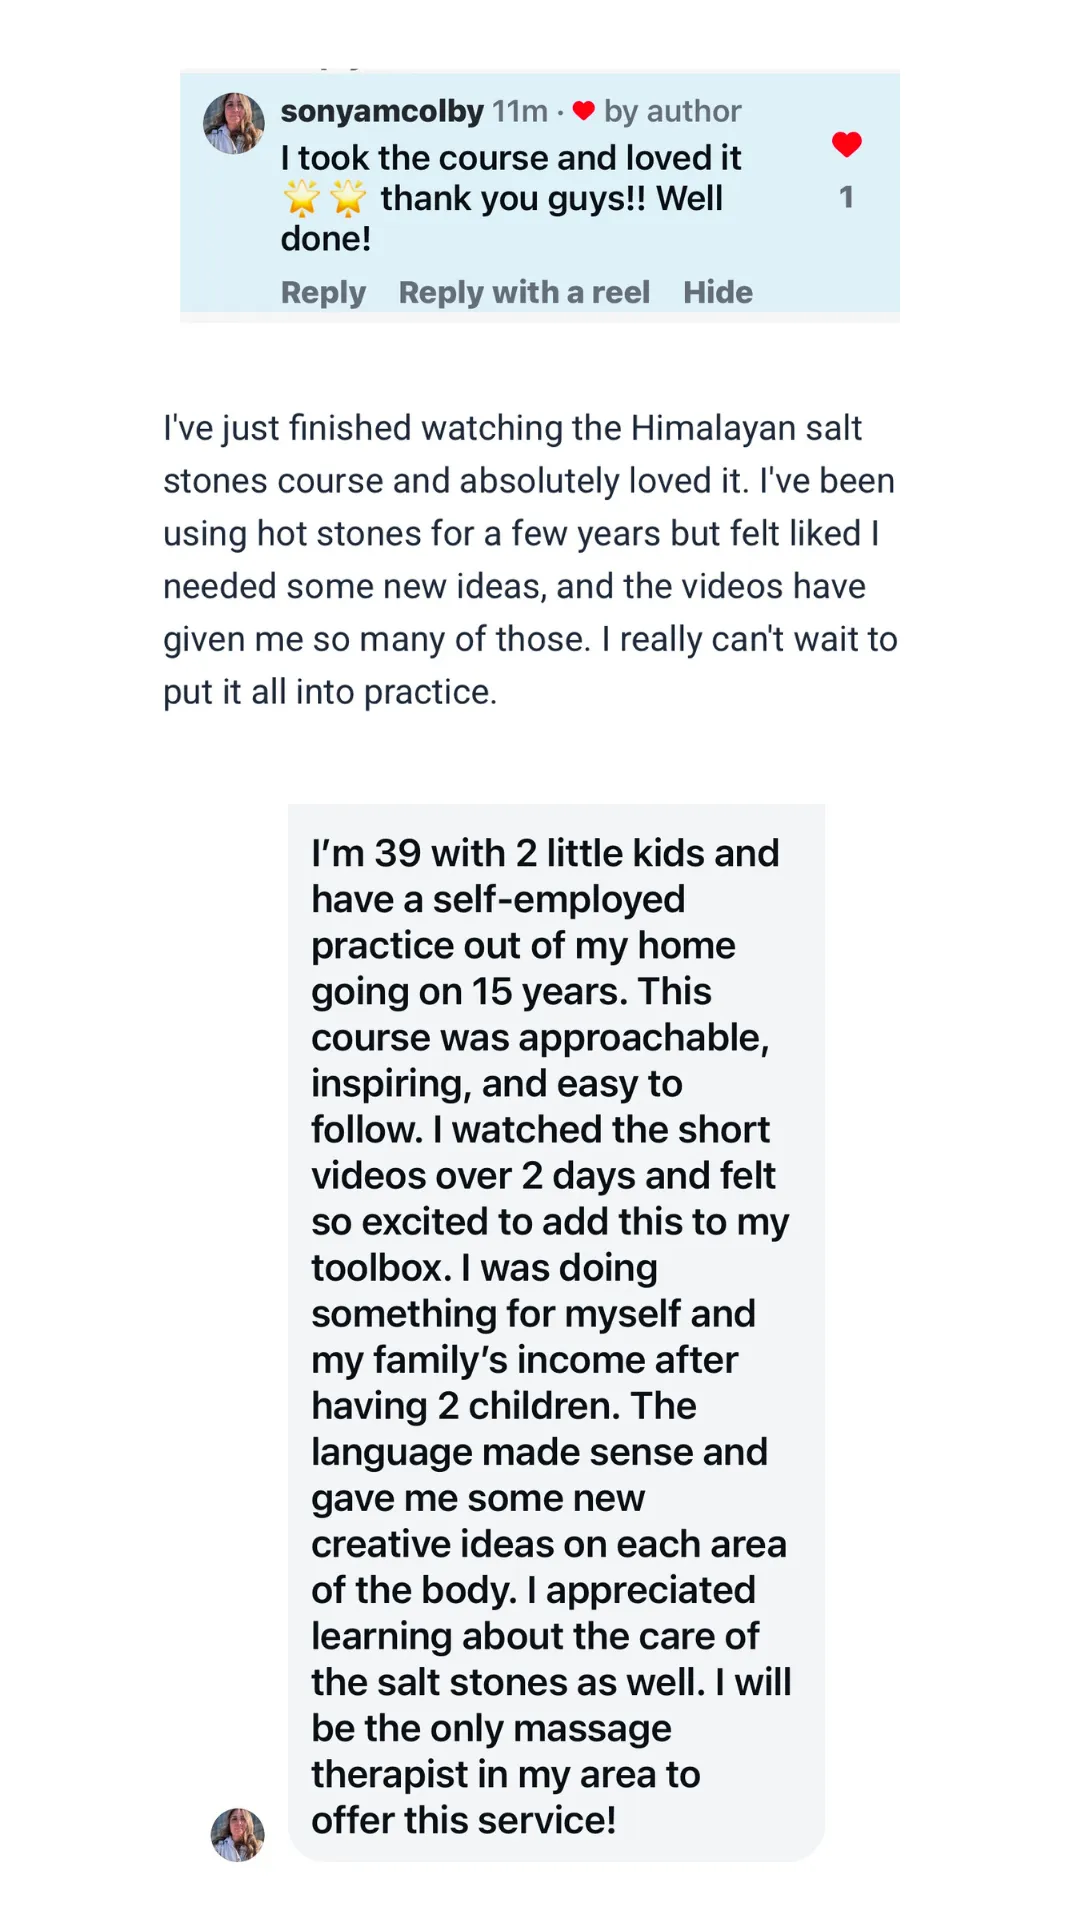The image size is (1080, 1920).
Task: Select Reply with a reel
Action: click(x=524, y=292)
